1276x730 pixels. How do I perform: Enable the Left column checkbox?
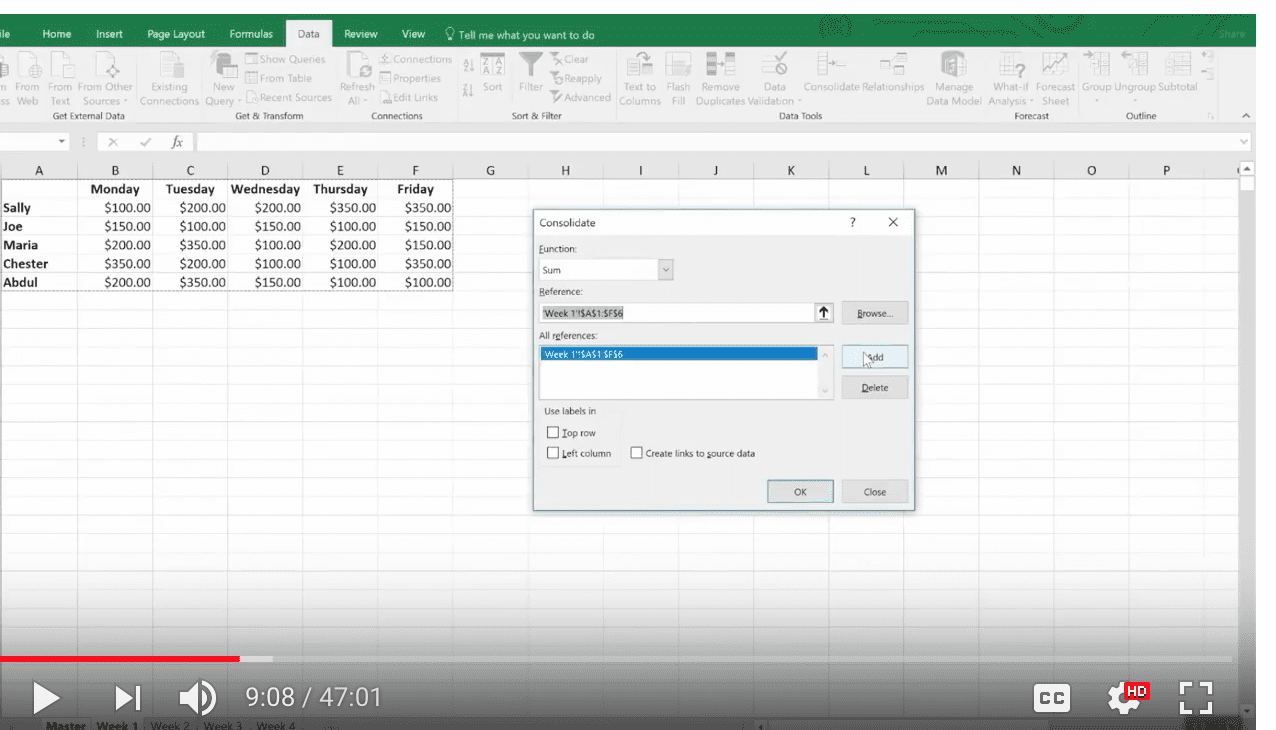point(553,453)
